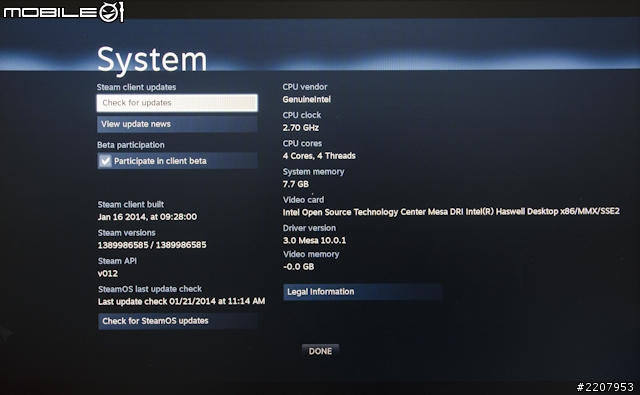Toggle the Participate in client beta checkbox

(x=105, y=161)
